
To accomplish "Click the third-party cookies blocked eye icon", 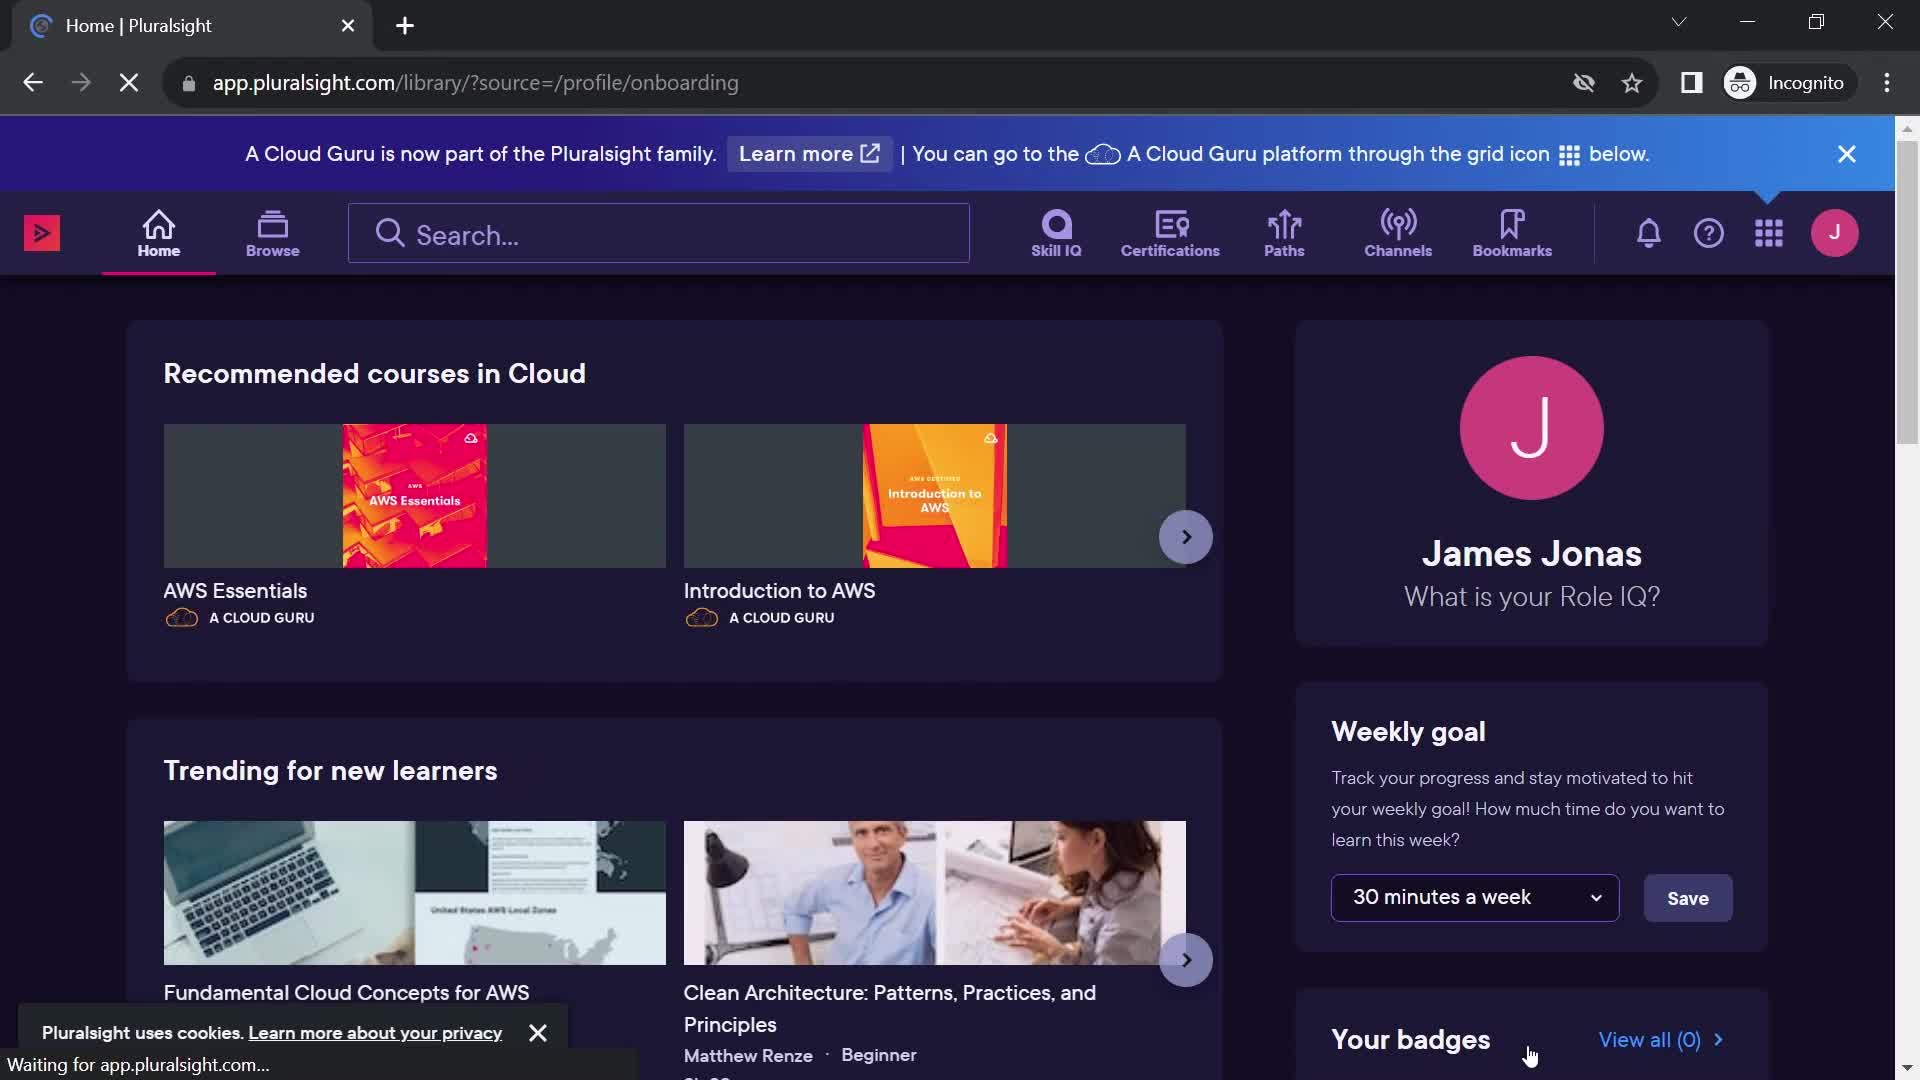I will pos(1584,83).
